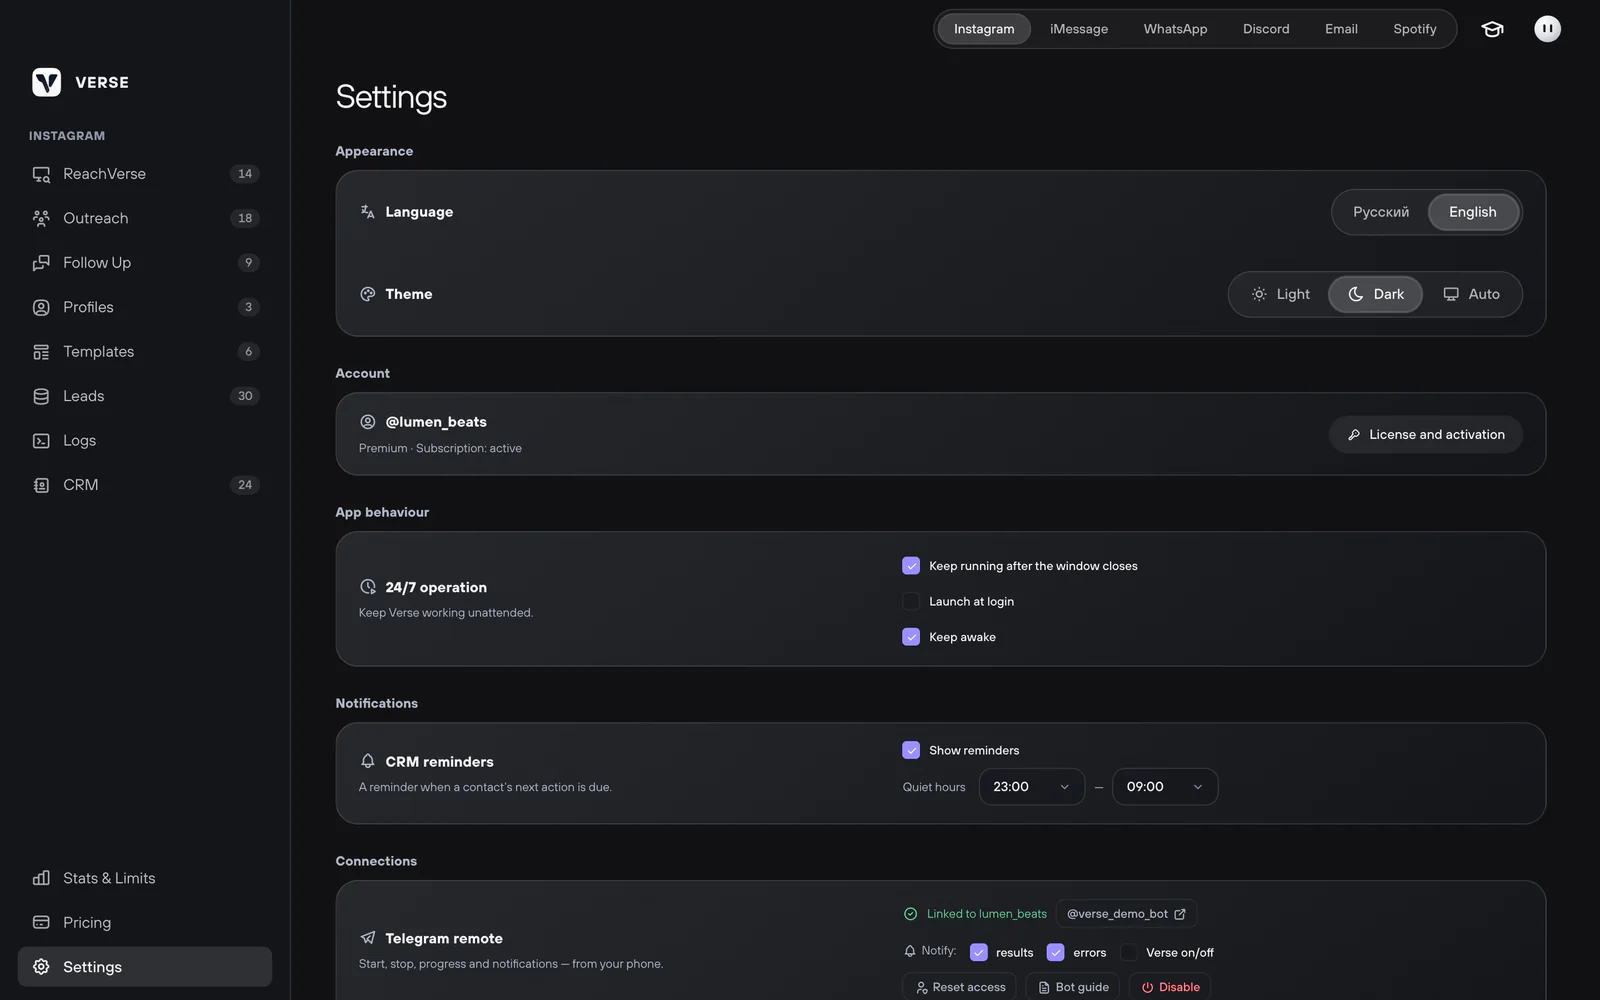Open the graduation cap tutorial icon
1600x1000 pixels.
1492,29
